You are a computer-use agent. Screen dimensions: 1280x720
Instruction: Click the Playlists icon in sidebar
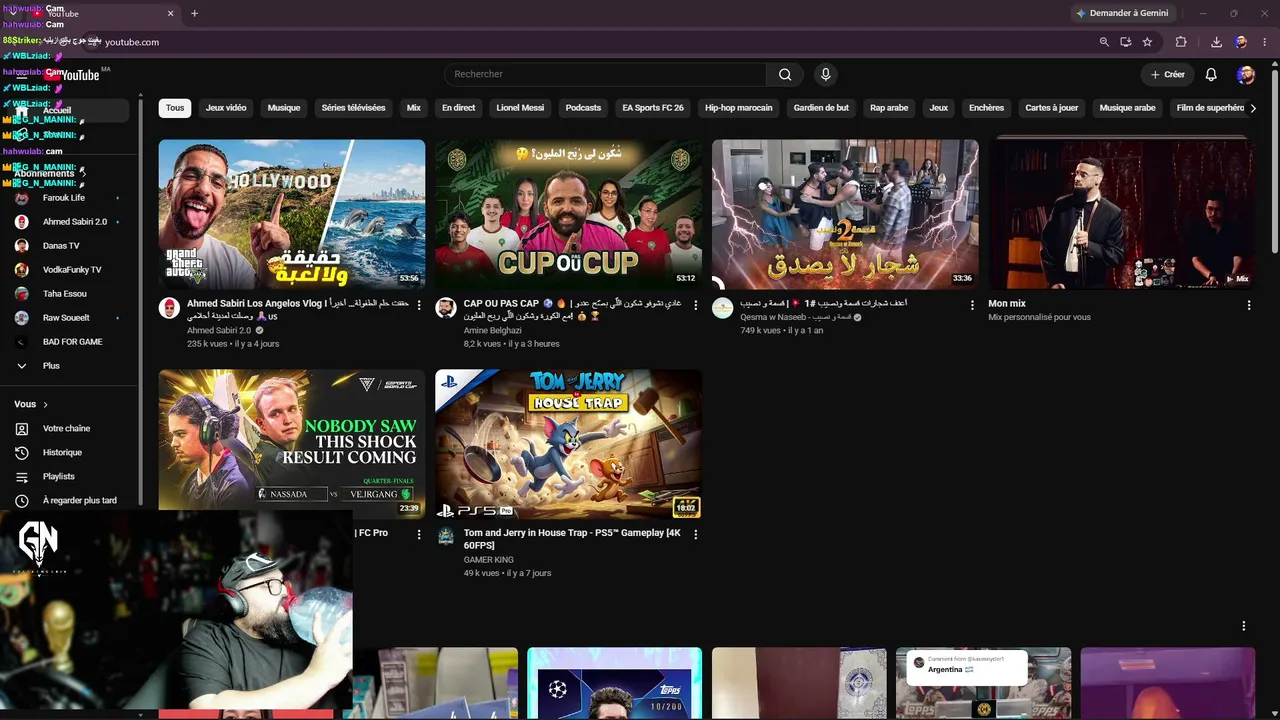22,477
